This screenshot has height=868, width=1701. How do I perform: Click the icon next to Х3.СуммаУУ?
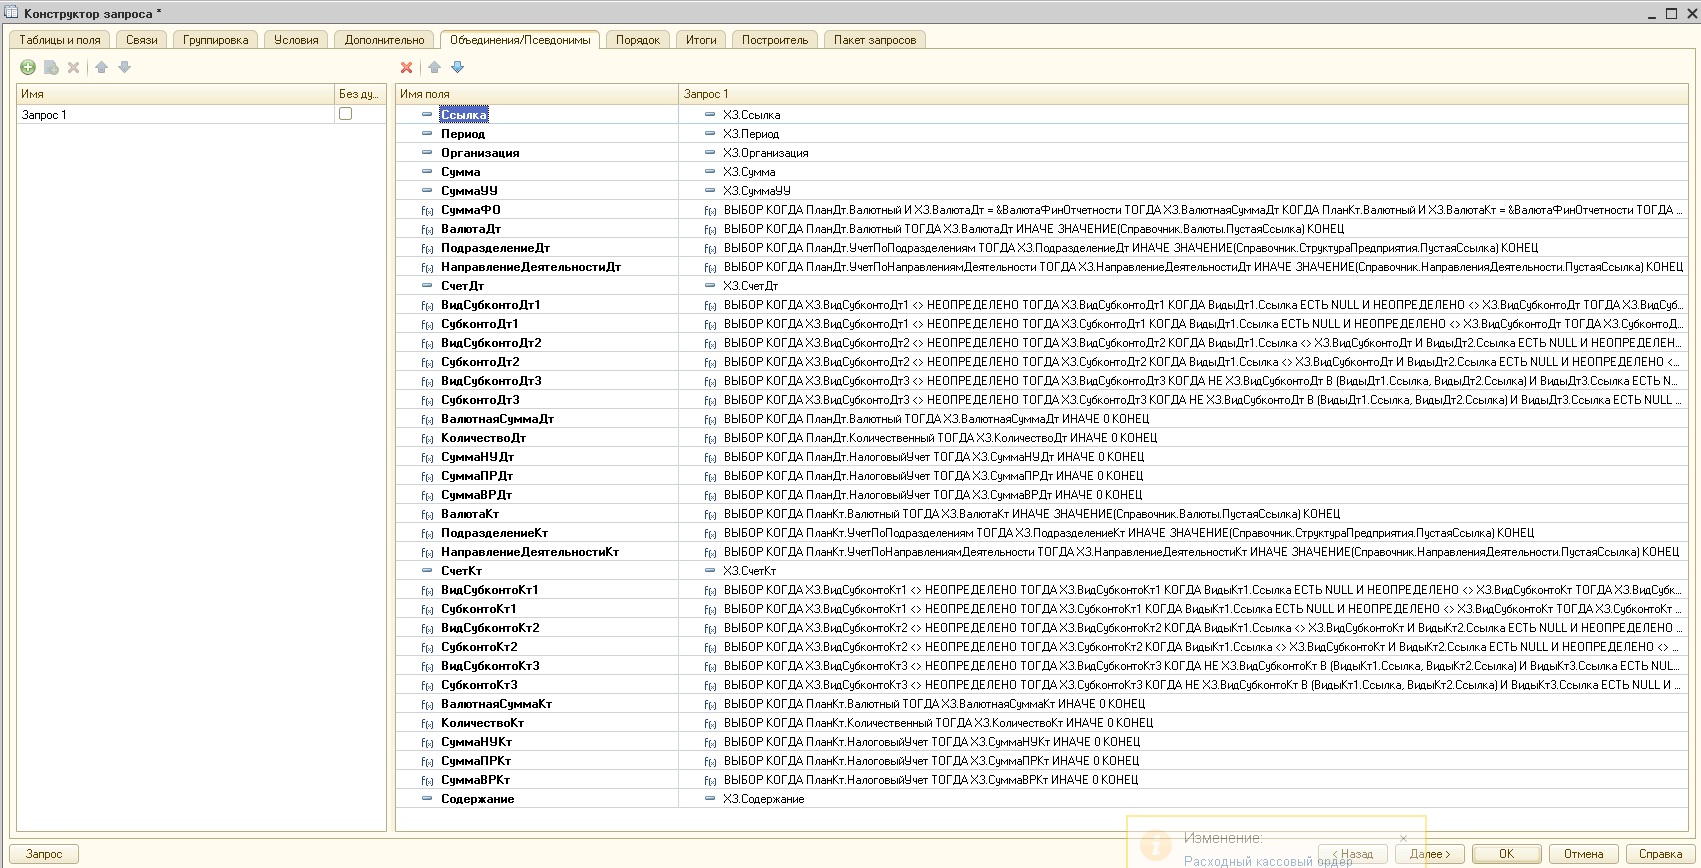click(x=710, y=191)
